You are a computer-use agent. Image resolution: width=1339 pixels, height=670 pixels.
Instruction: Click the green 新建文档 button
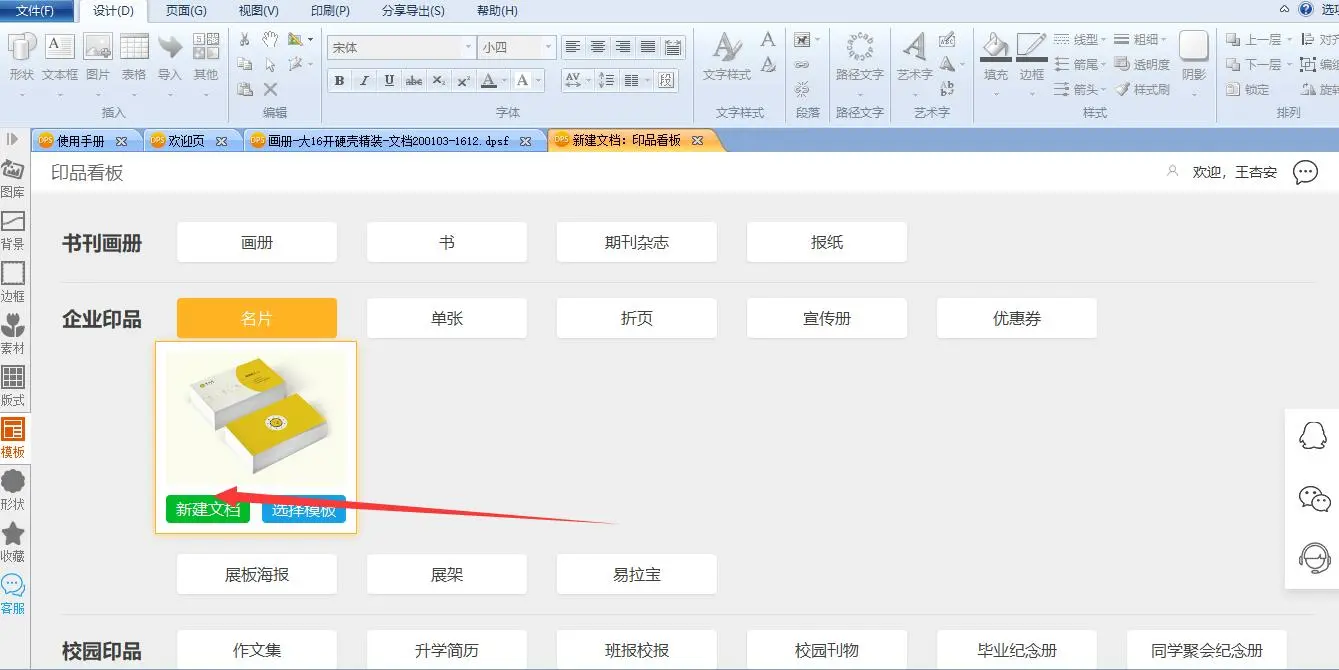(208, 509)
